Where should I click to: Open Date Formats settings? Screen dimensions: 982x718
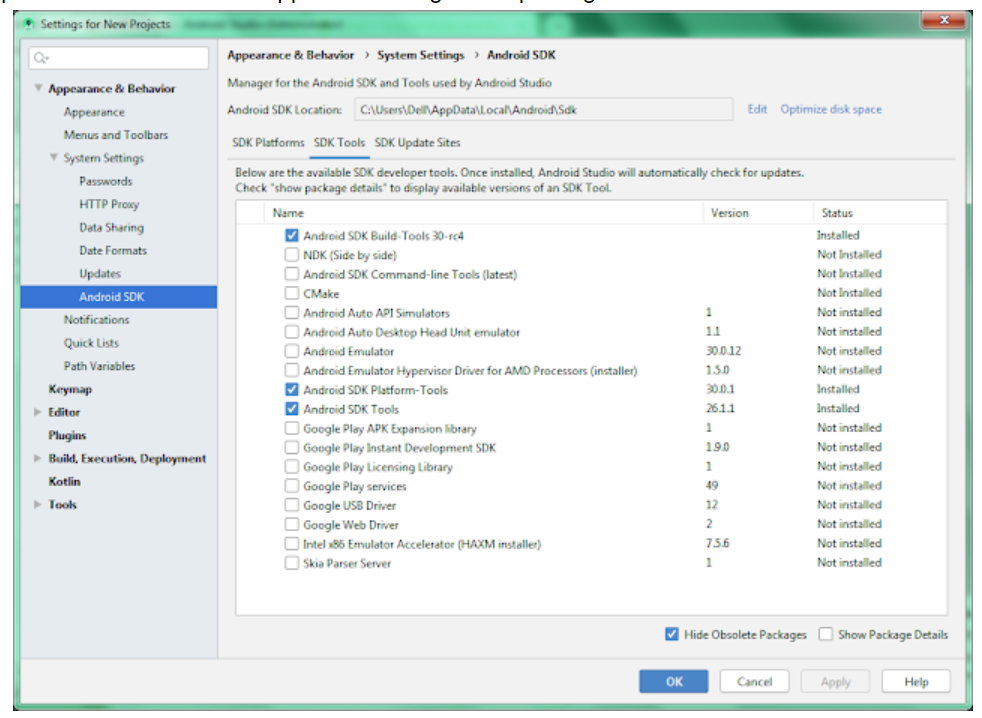[113, 251]
